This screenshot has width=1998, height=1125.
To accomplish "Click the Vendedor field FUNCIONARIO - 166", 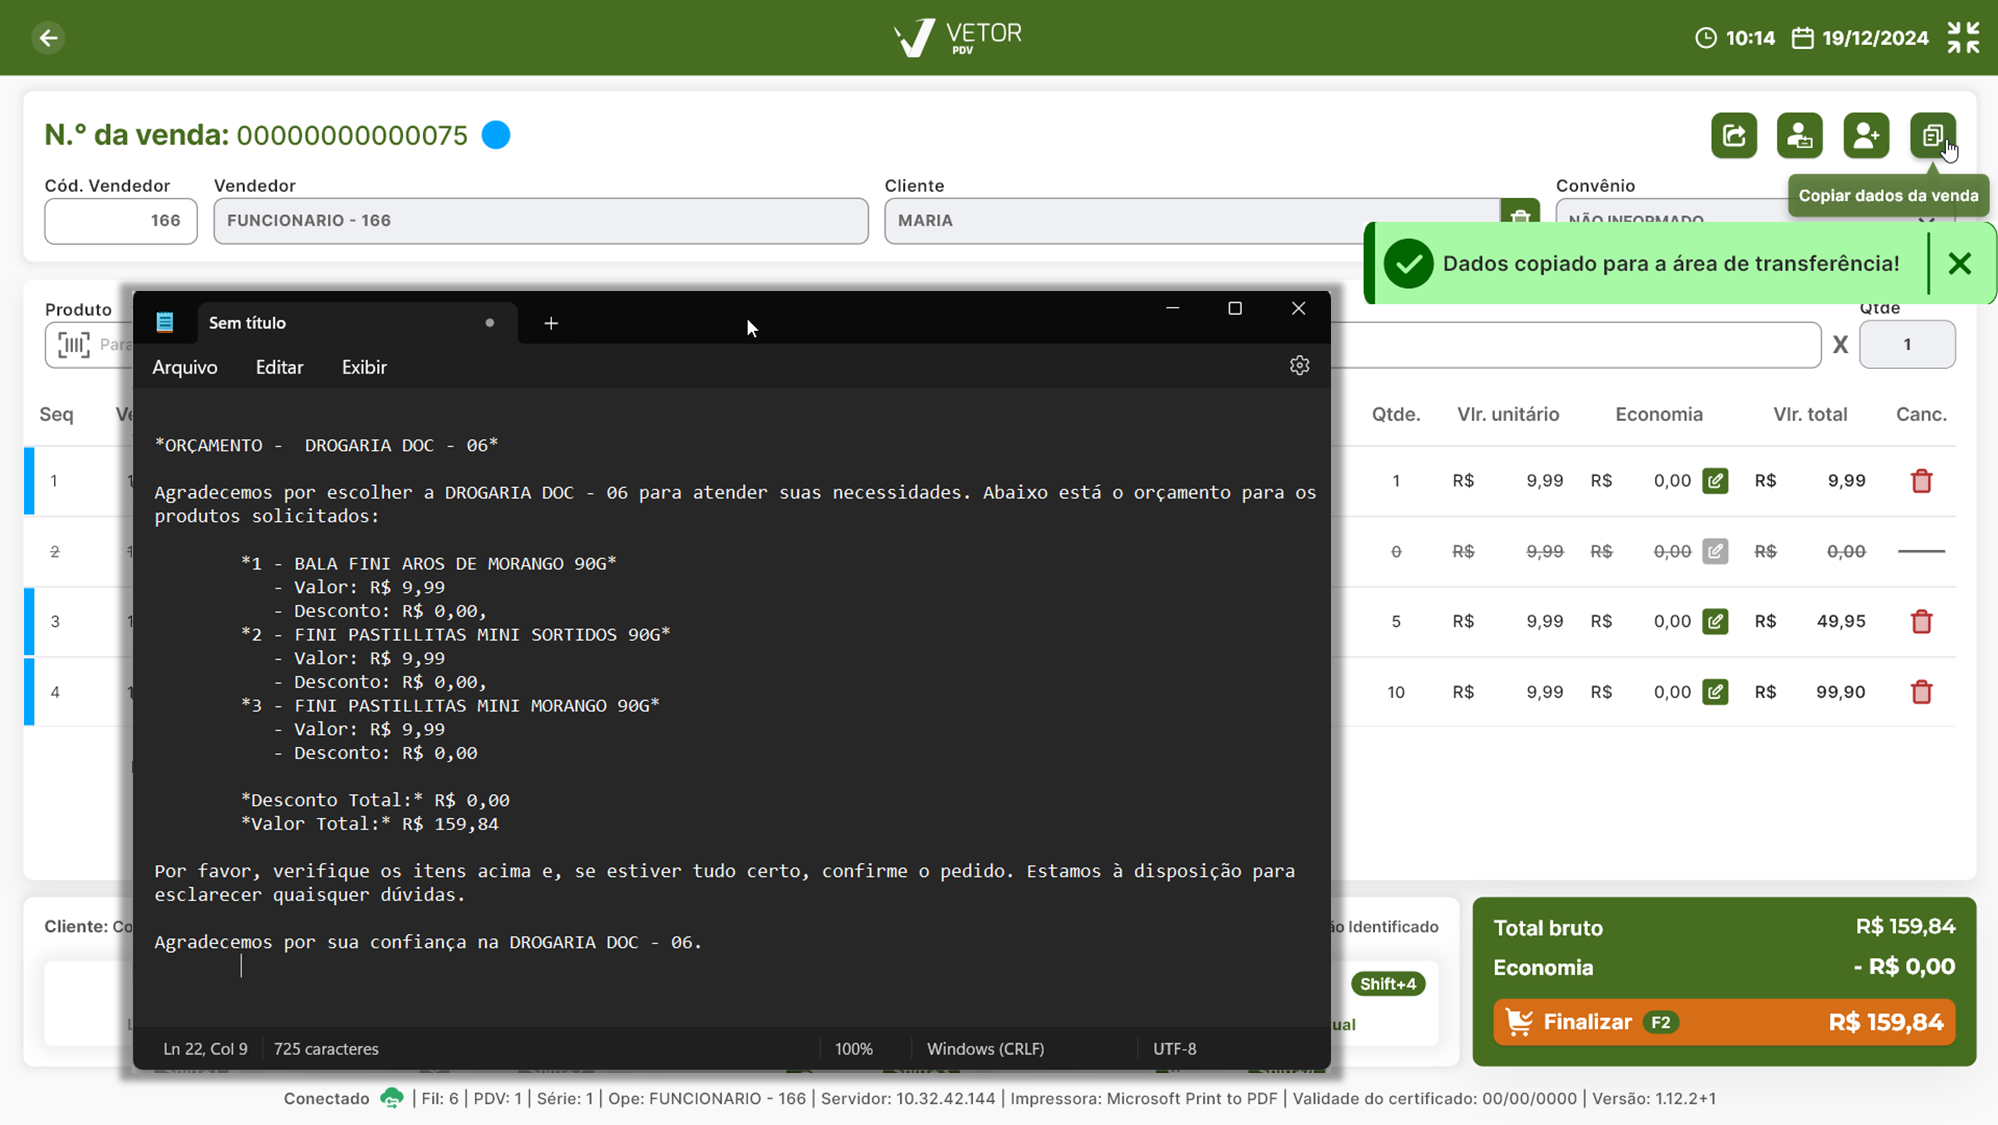I will (540, 220).
